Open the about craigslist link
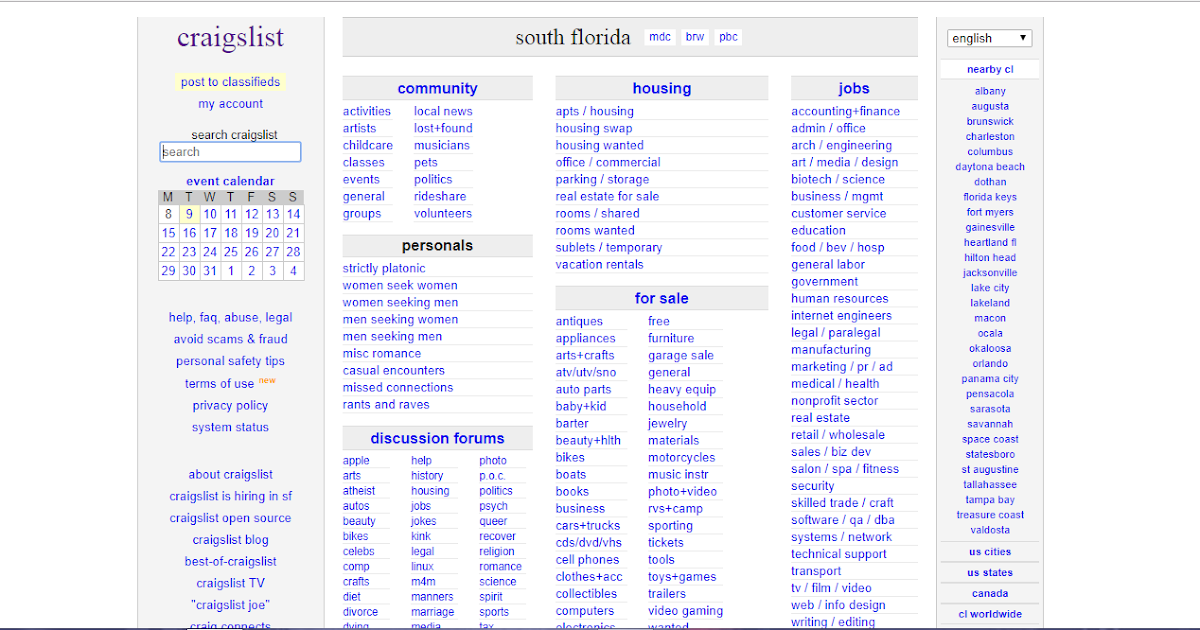 click(x=230, y=475)
